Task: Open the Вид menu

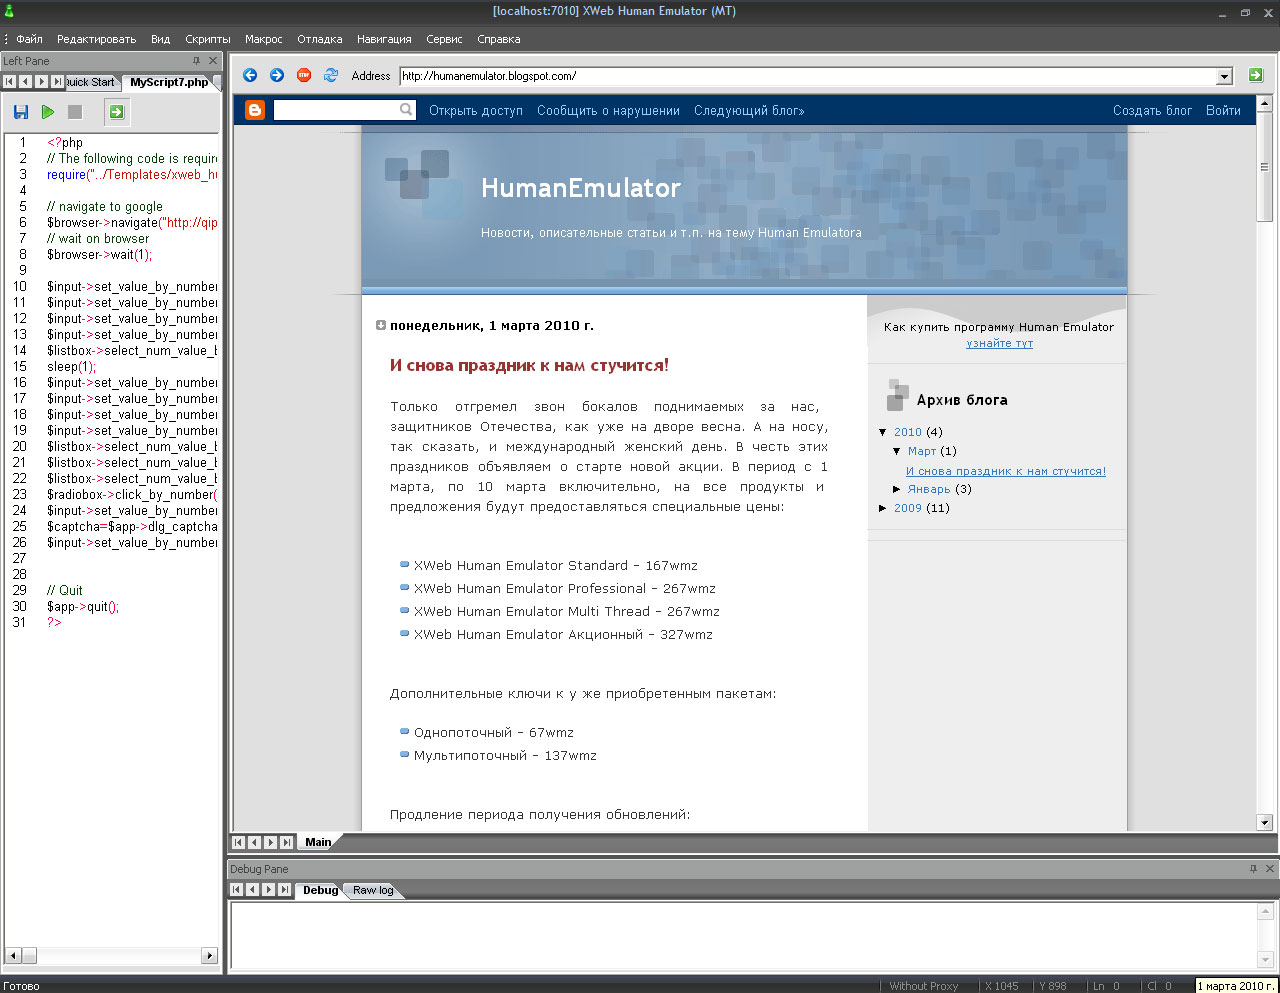Action: tap(161, 39)
